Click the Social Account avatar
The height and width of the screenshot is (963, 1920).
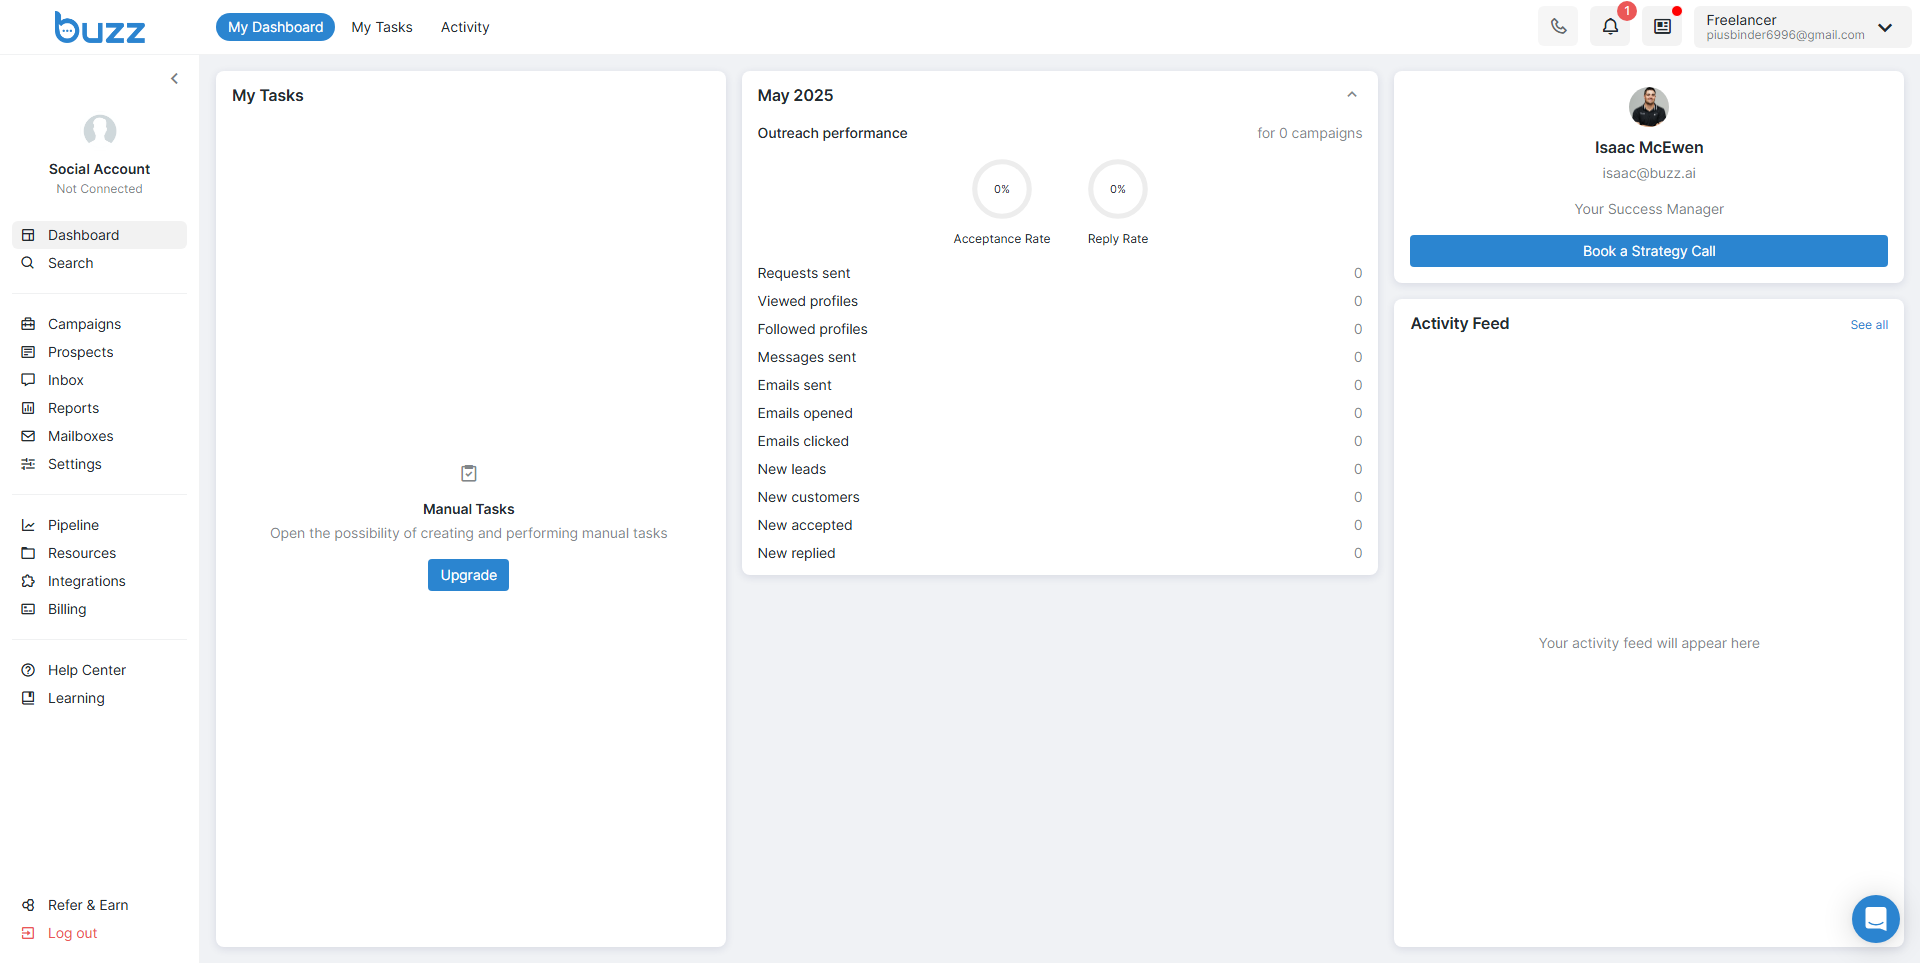coord(100,130)
